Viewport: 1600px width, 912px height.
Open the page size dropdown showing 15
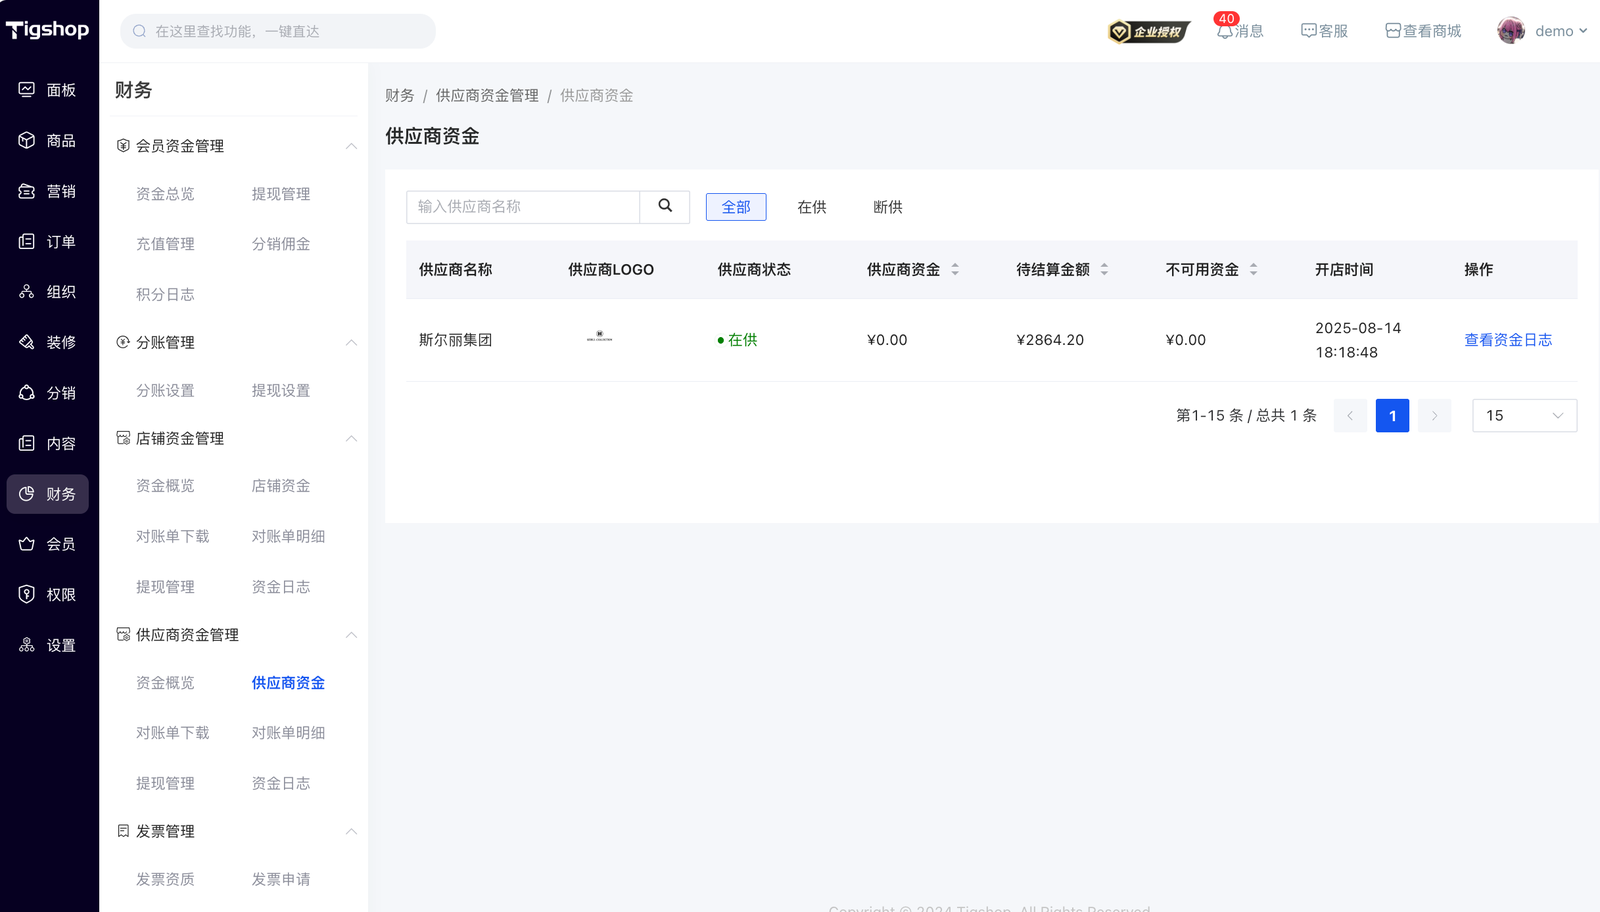[1523, 416]
